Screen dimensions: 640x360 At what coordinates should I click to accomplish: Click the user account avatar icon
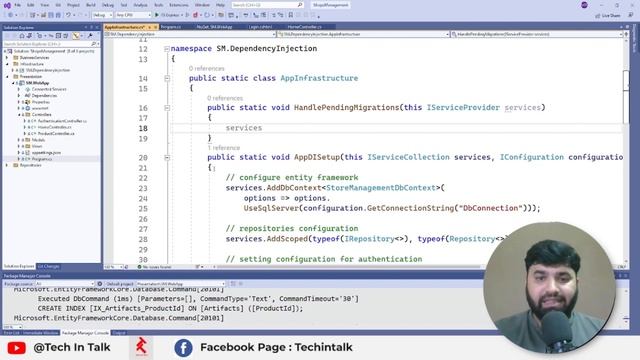pos(584,5)
